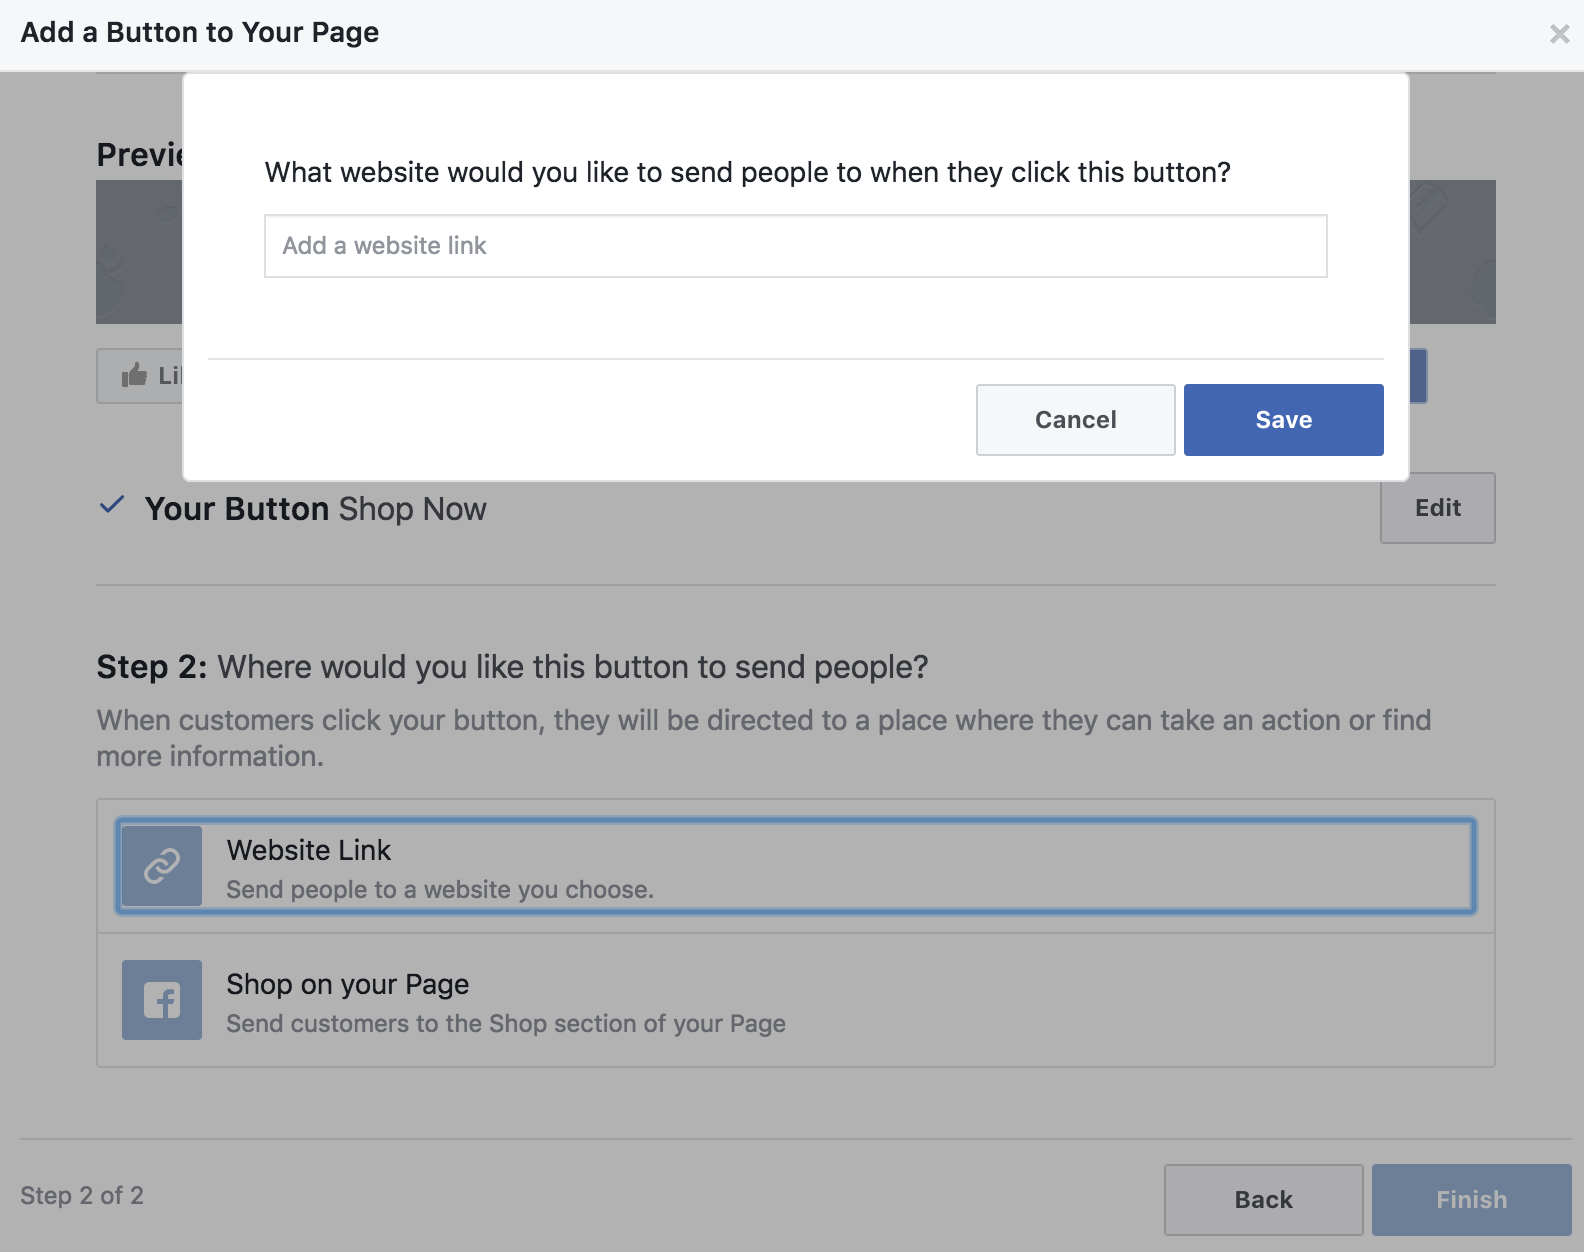Click 'Send customers to the Shop section' description
This screenshot has width=1584, height=1252.
pos(505,1024)
